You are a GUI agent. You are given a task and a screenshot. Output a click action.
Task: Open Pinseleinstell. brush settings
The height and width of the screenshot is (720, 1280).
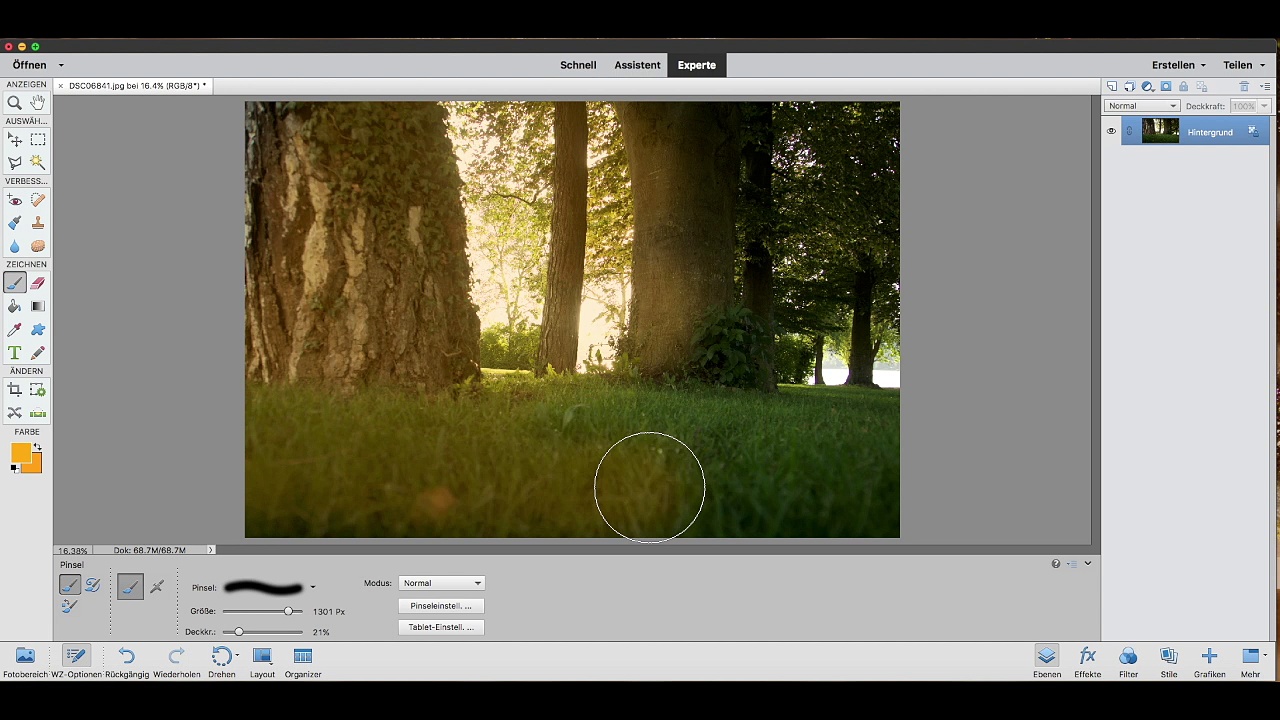[x=441, y=606]
